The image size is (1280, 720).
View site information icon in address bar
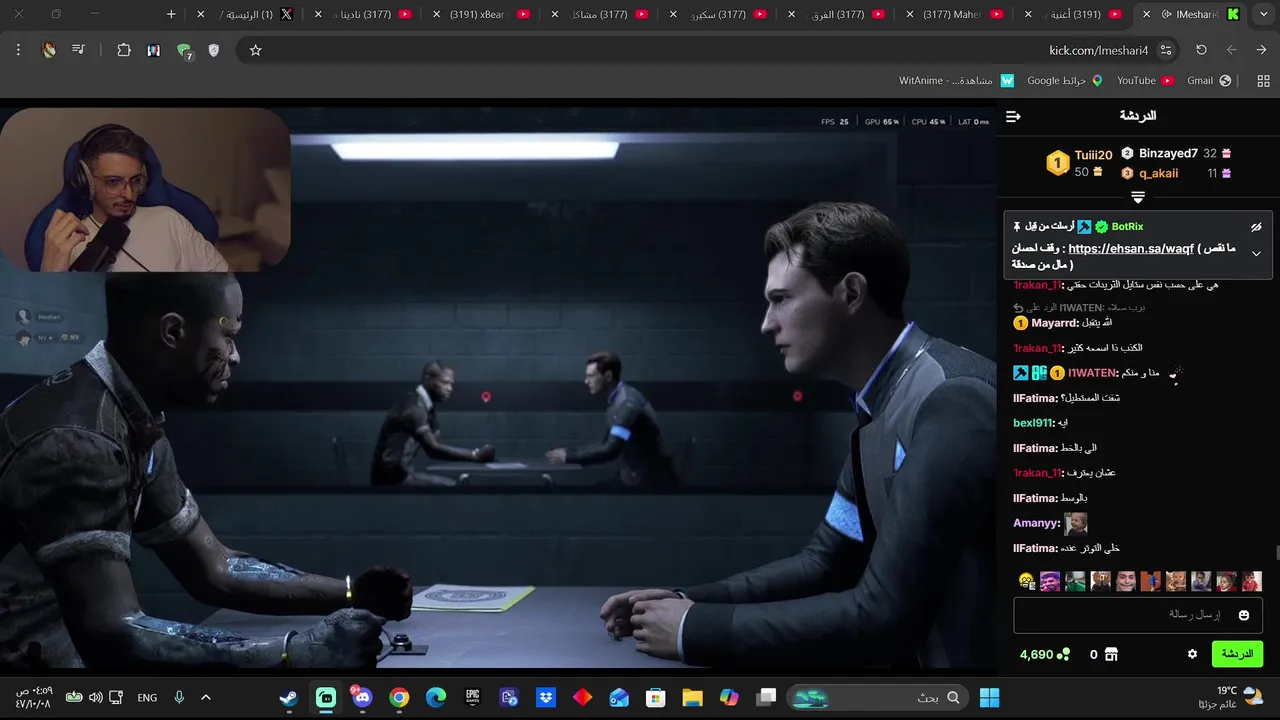[1166, 50]
